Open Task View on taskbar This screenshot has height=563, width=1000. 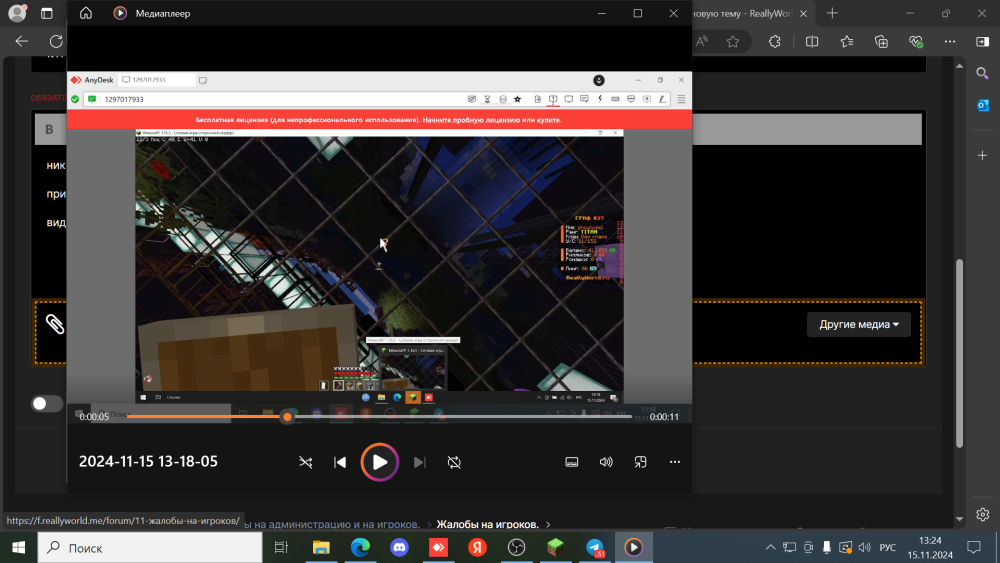tap(281, 548)
